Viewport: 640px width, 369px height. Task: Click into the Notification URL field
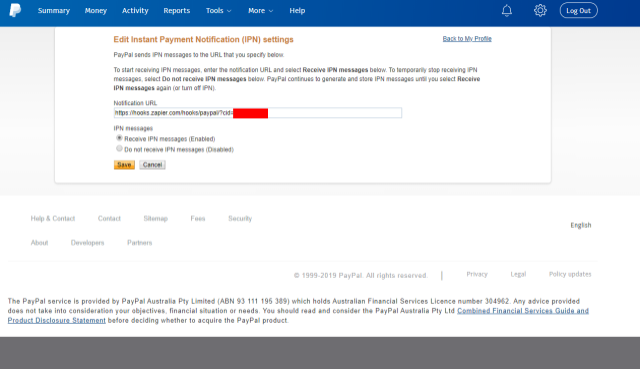pos(258,113)
